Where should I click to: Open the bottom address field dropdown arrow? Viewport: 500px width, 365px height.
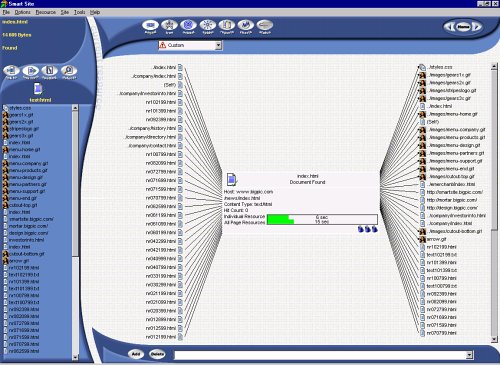coord(469,355)
